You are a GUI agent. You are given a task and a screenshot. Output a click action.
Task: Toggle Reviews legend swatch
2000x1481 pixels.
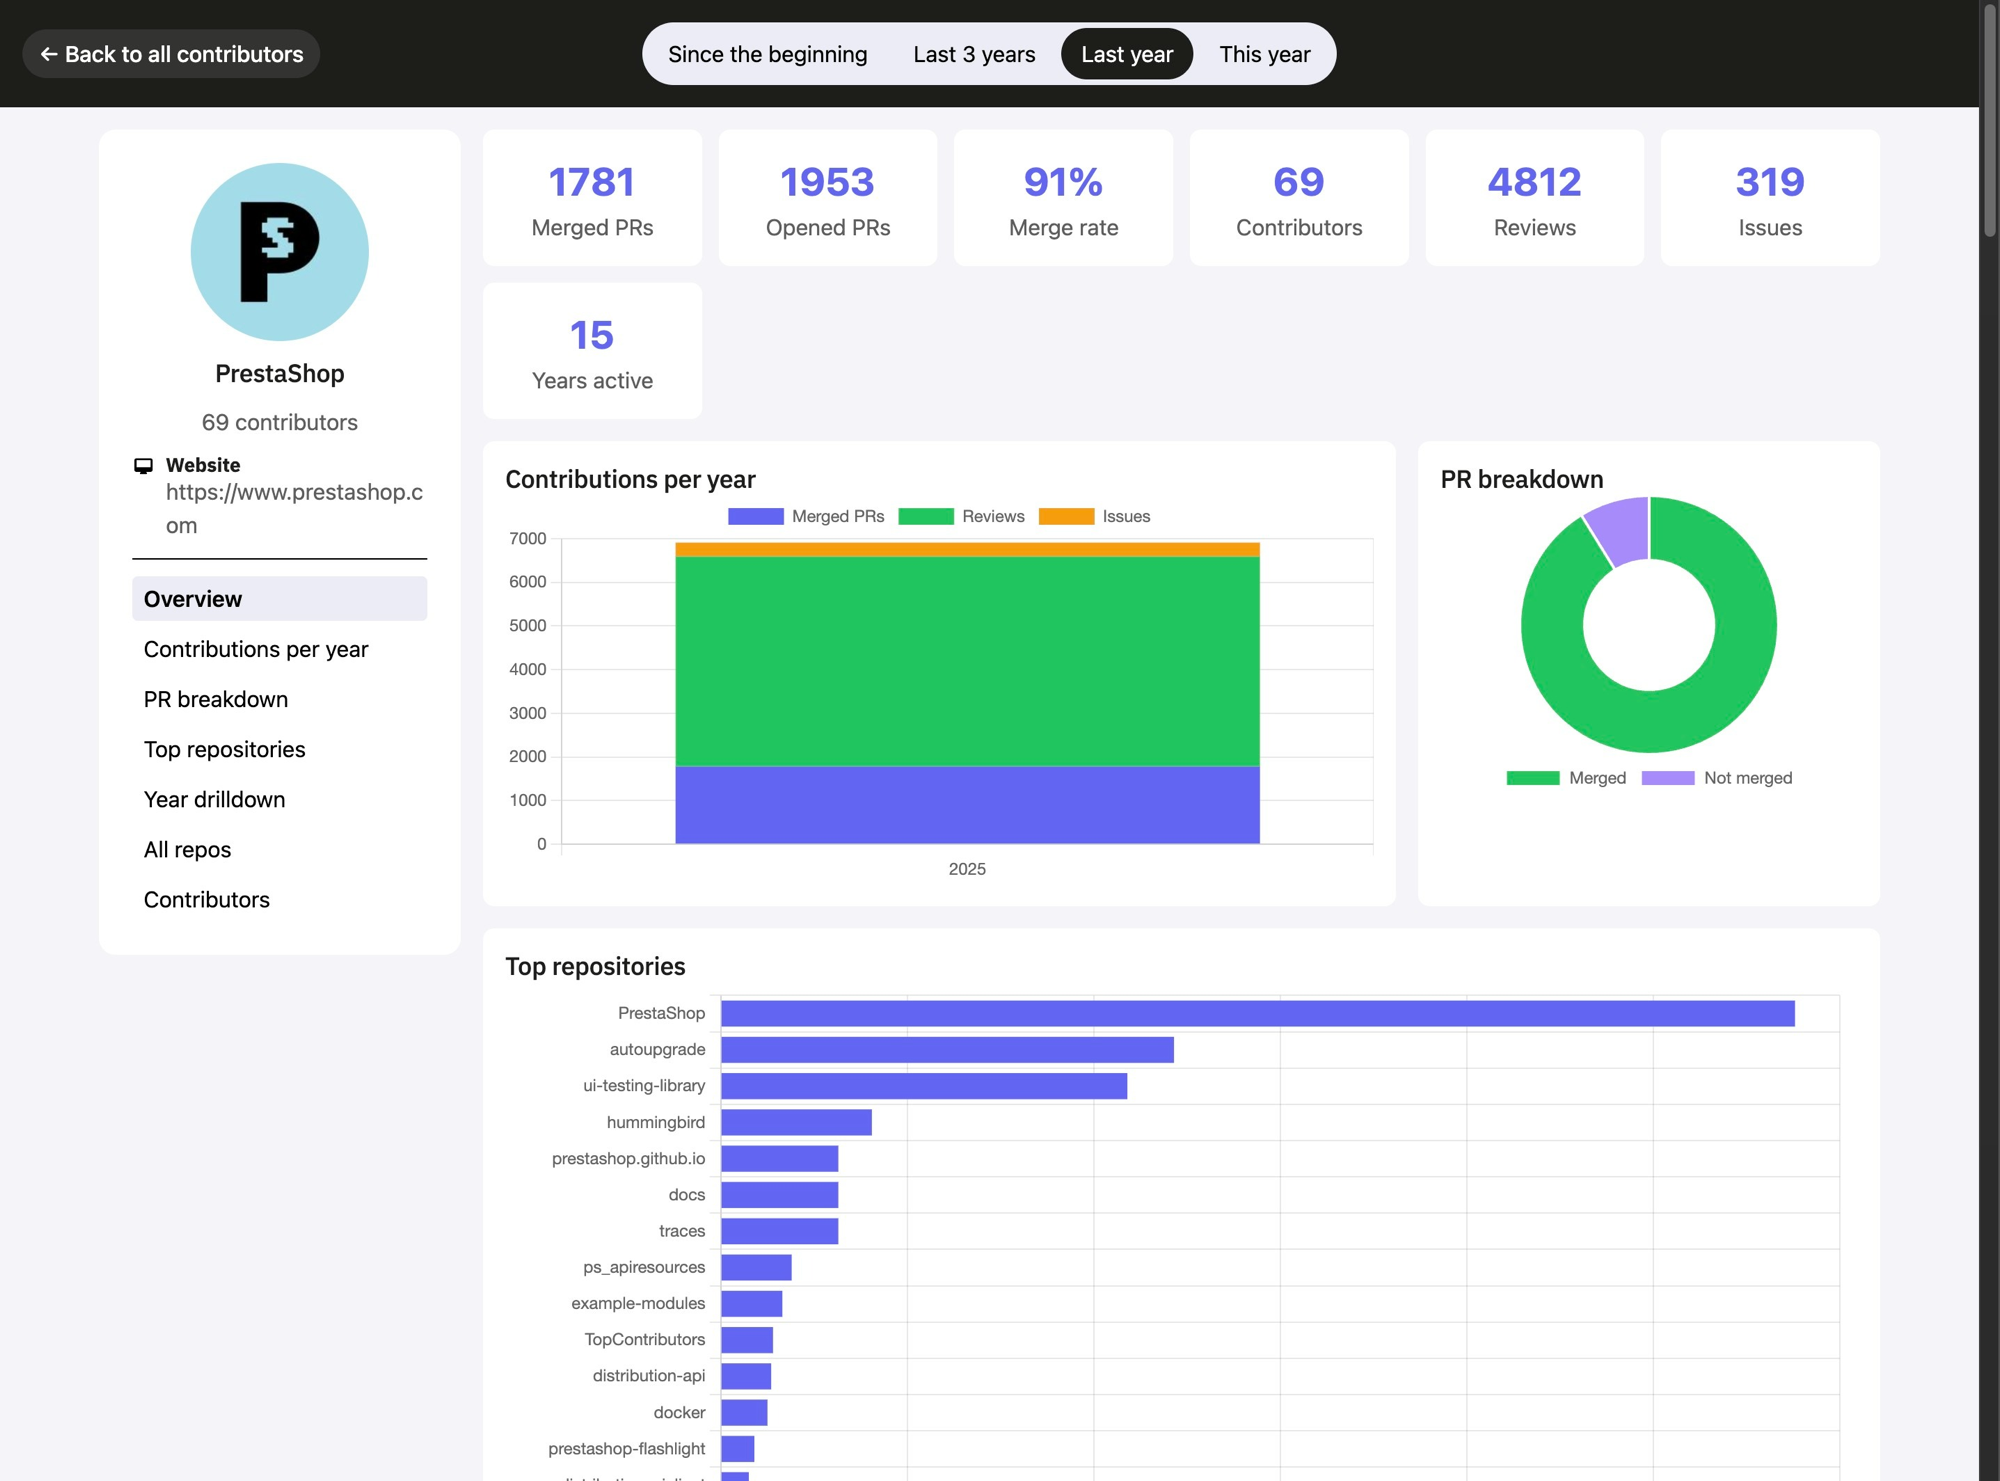click(x=926, y=516)
